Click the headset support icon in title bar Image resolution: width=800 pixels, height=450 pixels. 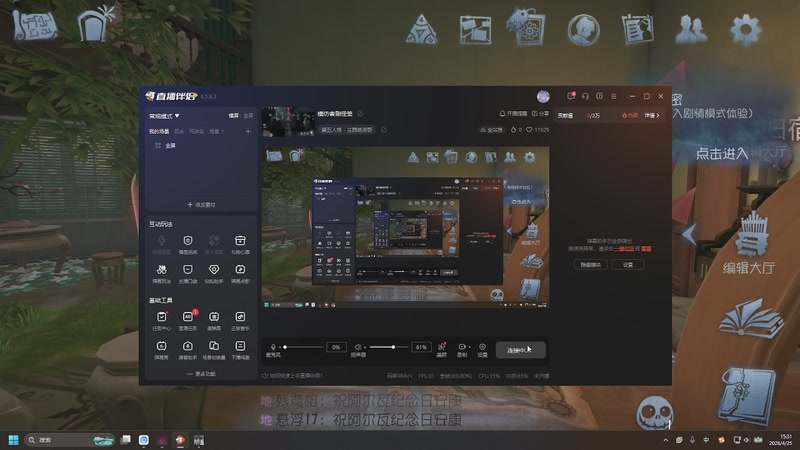tap(585, 96)
